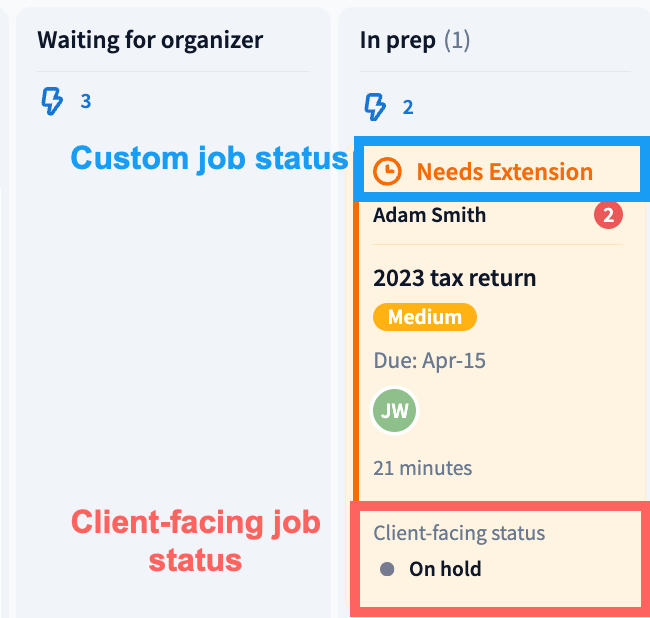
Task: Select the In prep column header
Action: [x=397, y=40]
